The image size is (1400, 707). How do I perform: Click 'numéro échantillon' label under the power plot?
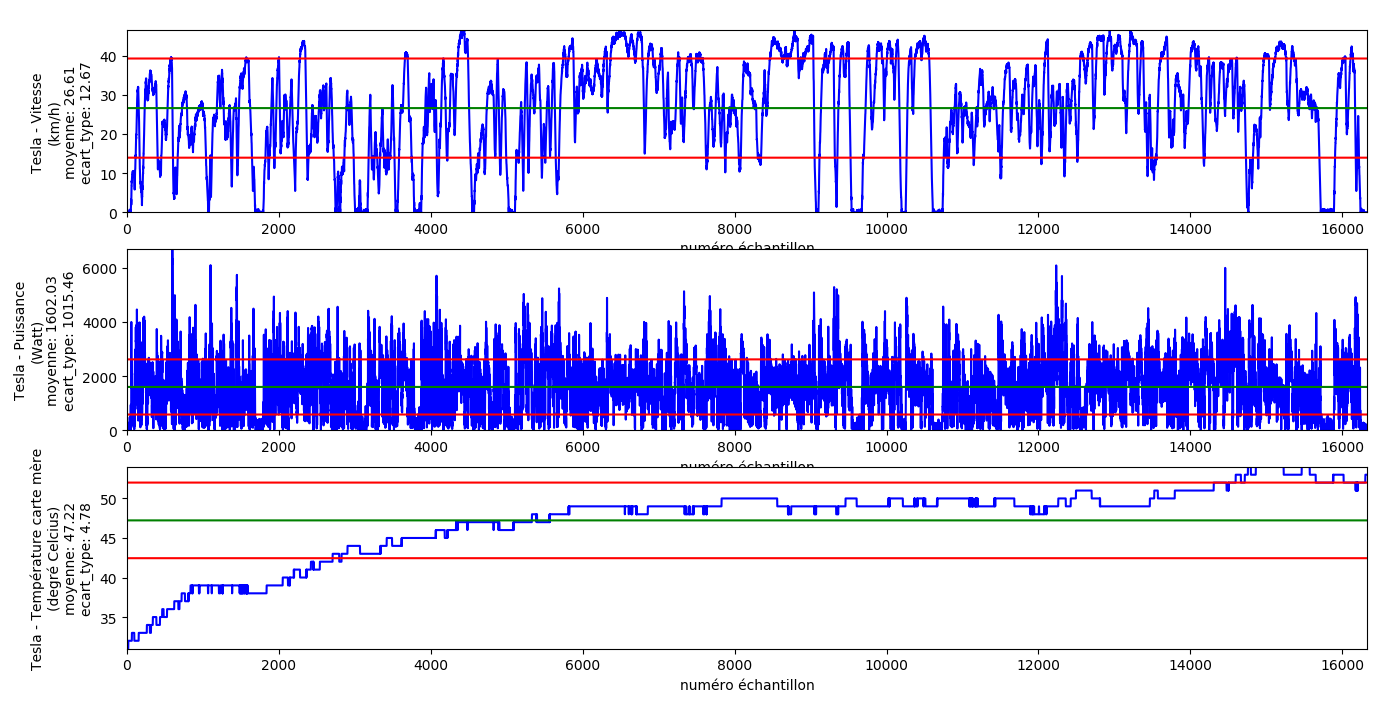click(x=747, y=466)
